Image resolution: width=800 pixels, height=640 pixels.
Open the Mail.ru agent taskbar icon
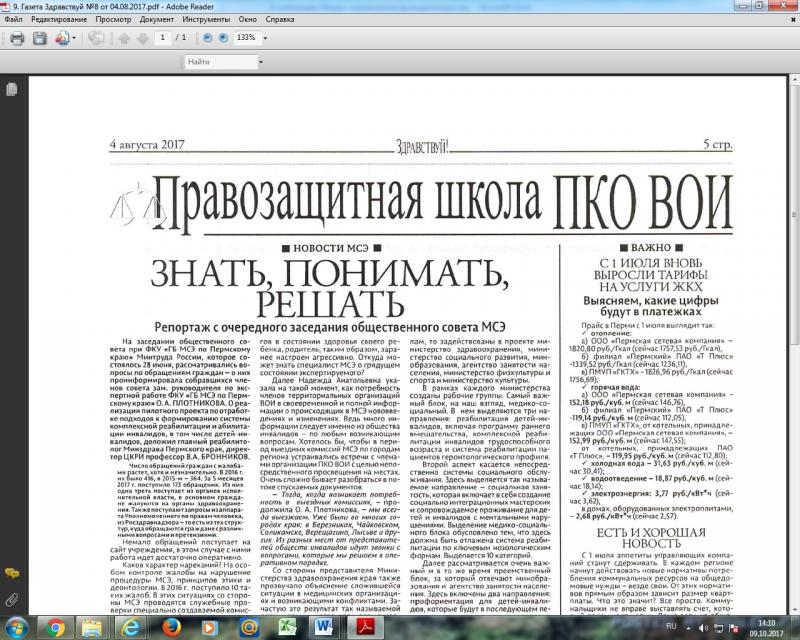[x=248, y=627]
